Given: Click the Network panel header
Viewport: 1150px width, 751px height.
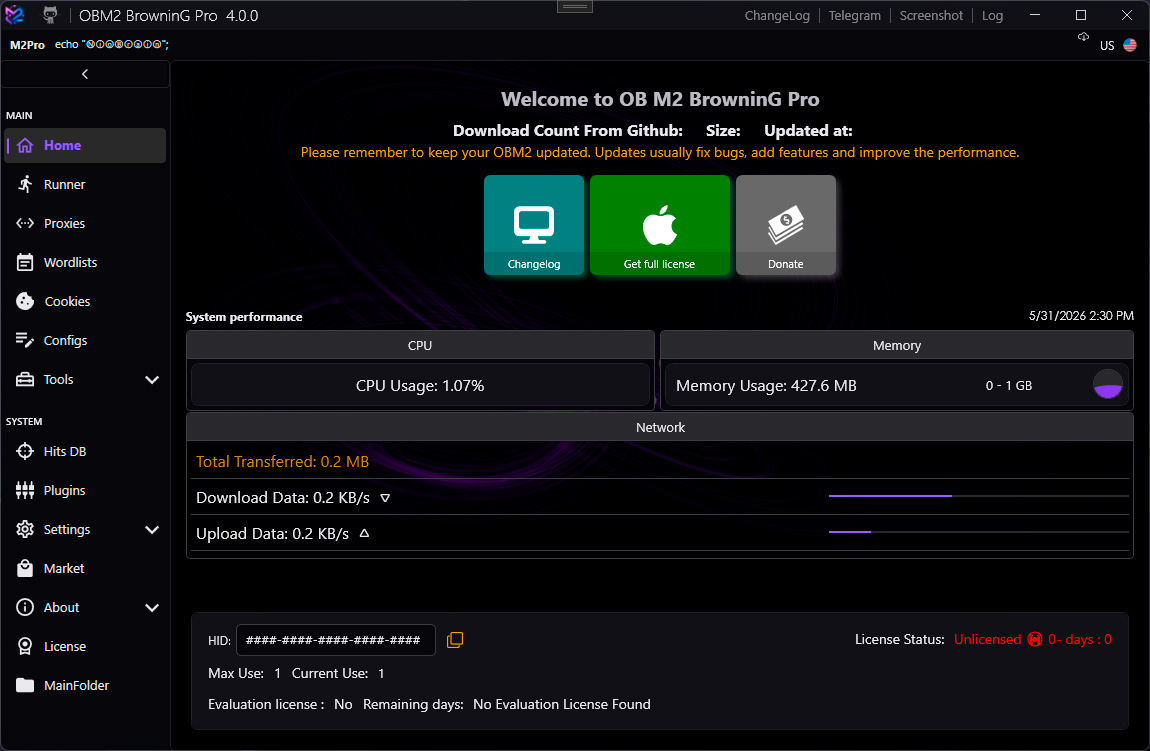Looking at the screenshot, I should (660, 428).
